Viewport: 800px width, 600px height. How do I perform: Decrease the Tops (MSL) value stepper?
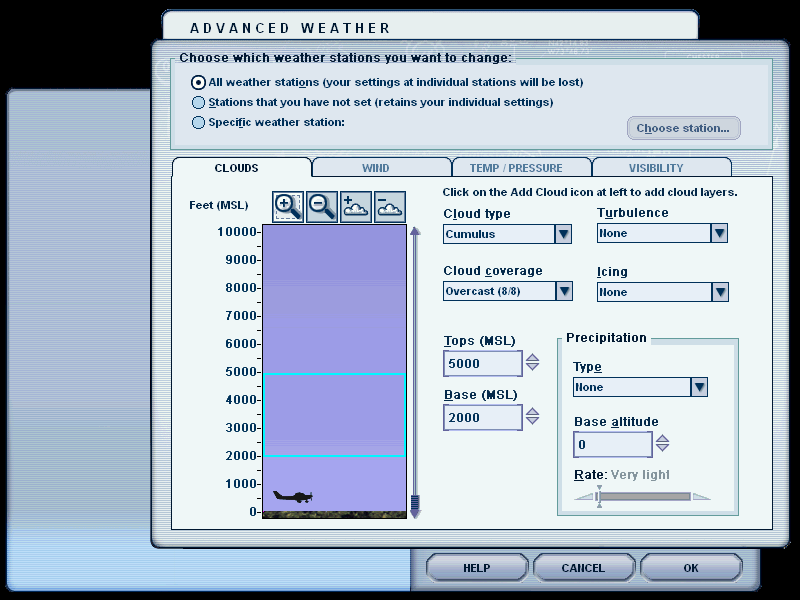pyautogui.click(x=532, y=367)
